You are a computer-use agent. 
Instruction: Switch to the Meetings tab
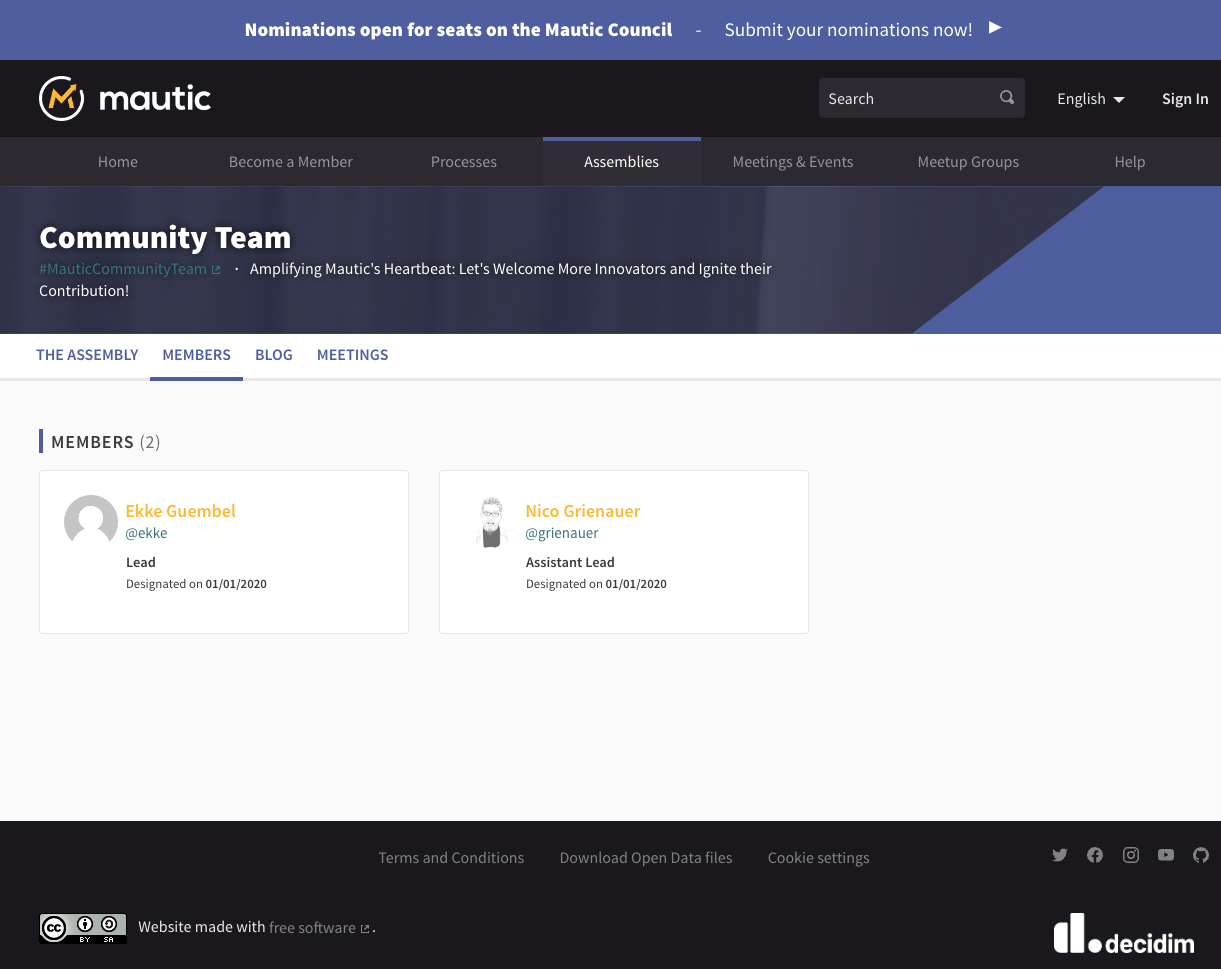tap(352, 355)
